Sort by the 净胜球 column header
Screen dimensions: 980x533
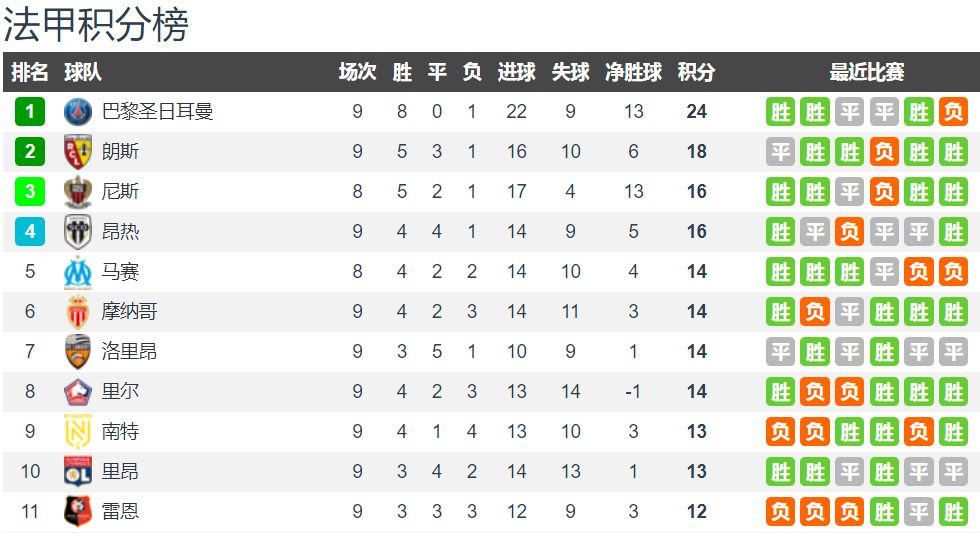633,72
